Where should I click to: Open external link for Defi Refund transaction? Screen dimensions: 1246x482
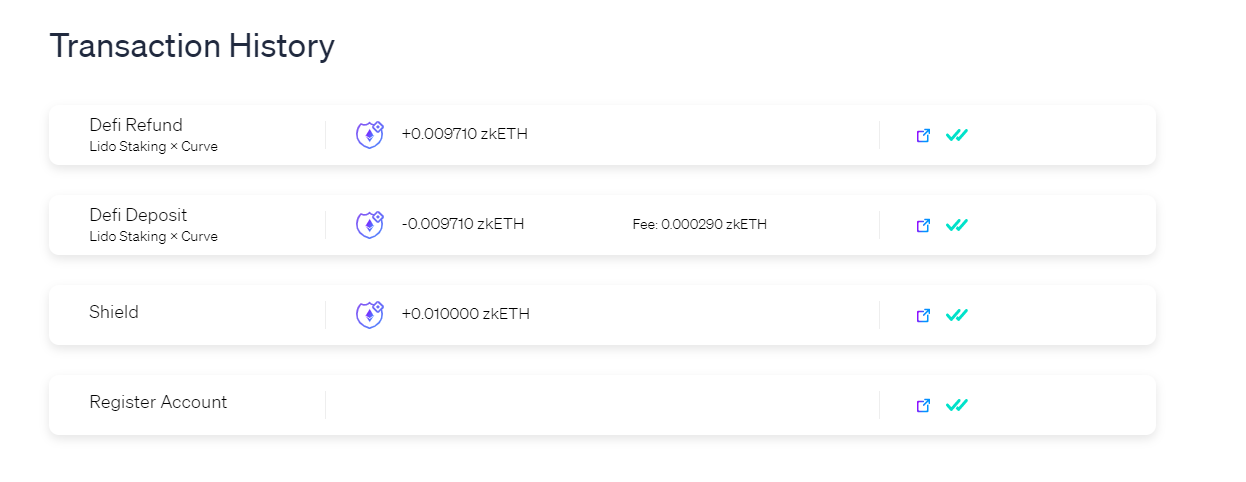923,135
